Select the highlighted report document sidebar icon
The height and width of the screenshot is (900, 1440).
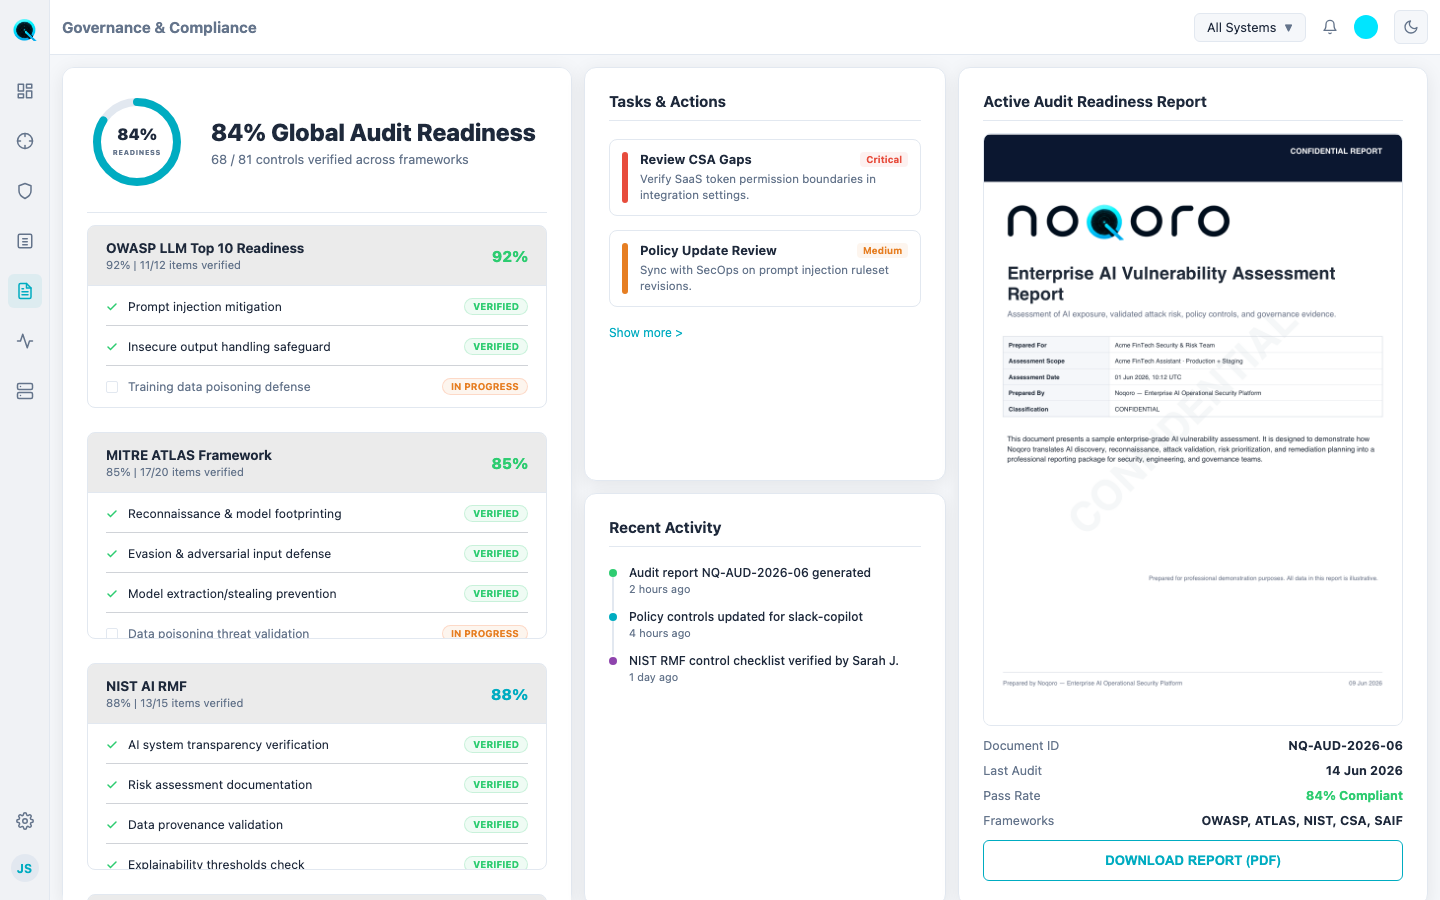tap(25, 291)
